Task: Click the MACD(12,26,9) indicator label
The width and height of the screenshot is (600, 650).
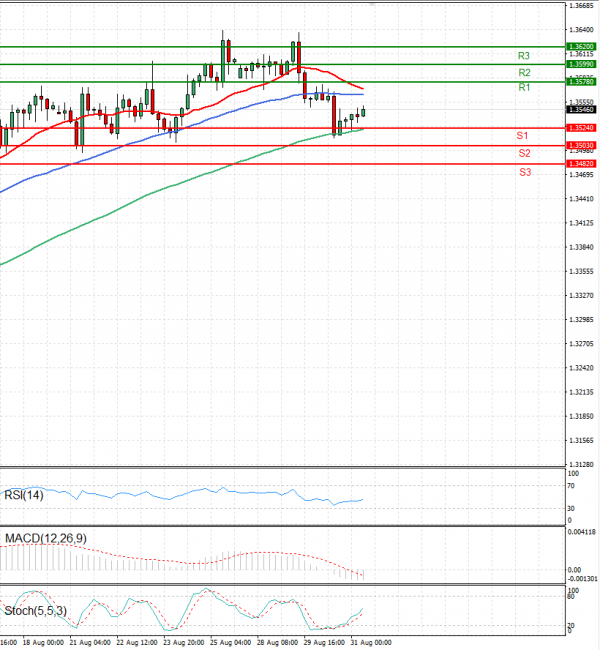Action: pos(46,538)
